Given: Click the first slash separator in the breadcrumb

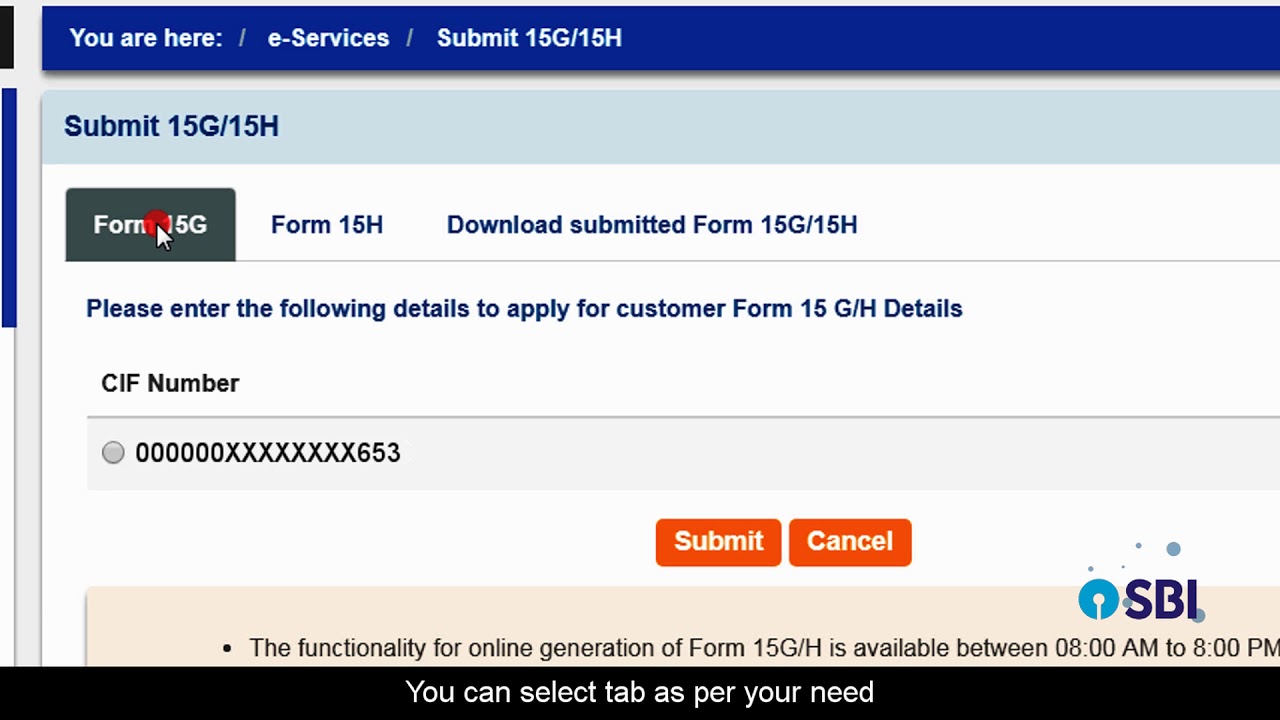Looking at the screenshot, I should [242, 38].
